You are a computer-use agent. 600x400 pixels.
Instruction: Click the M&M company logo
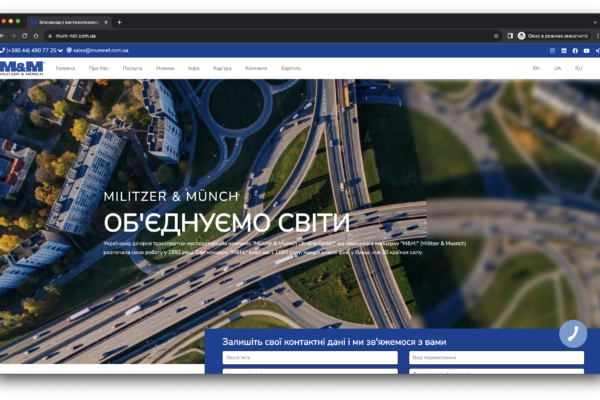(21, 68)
